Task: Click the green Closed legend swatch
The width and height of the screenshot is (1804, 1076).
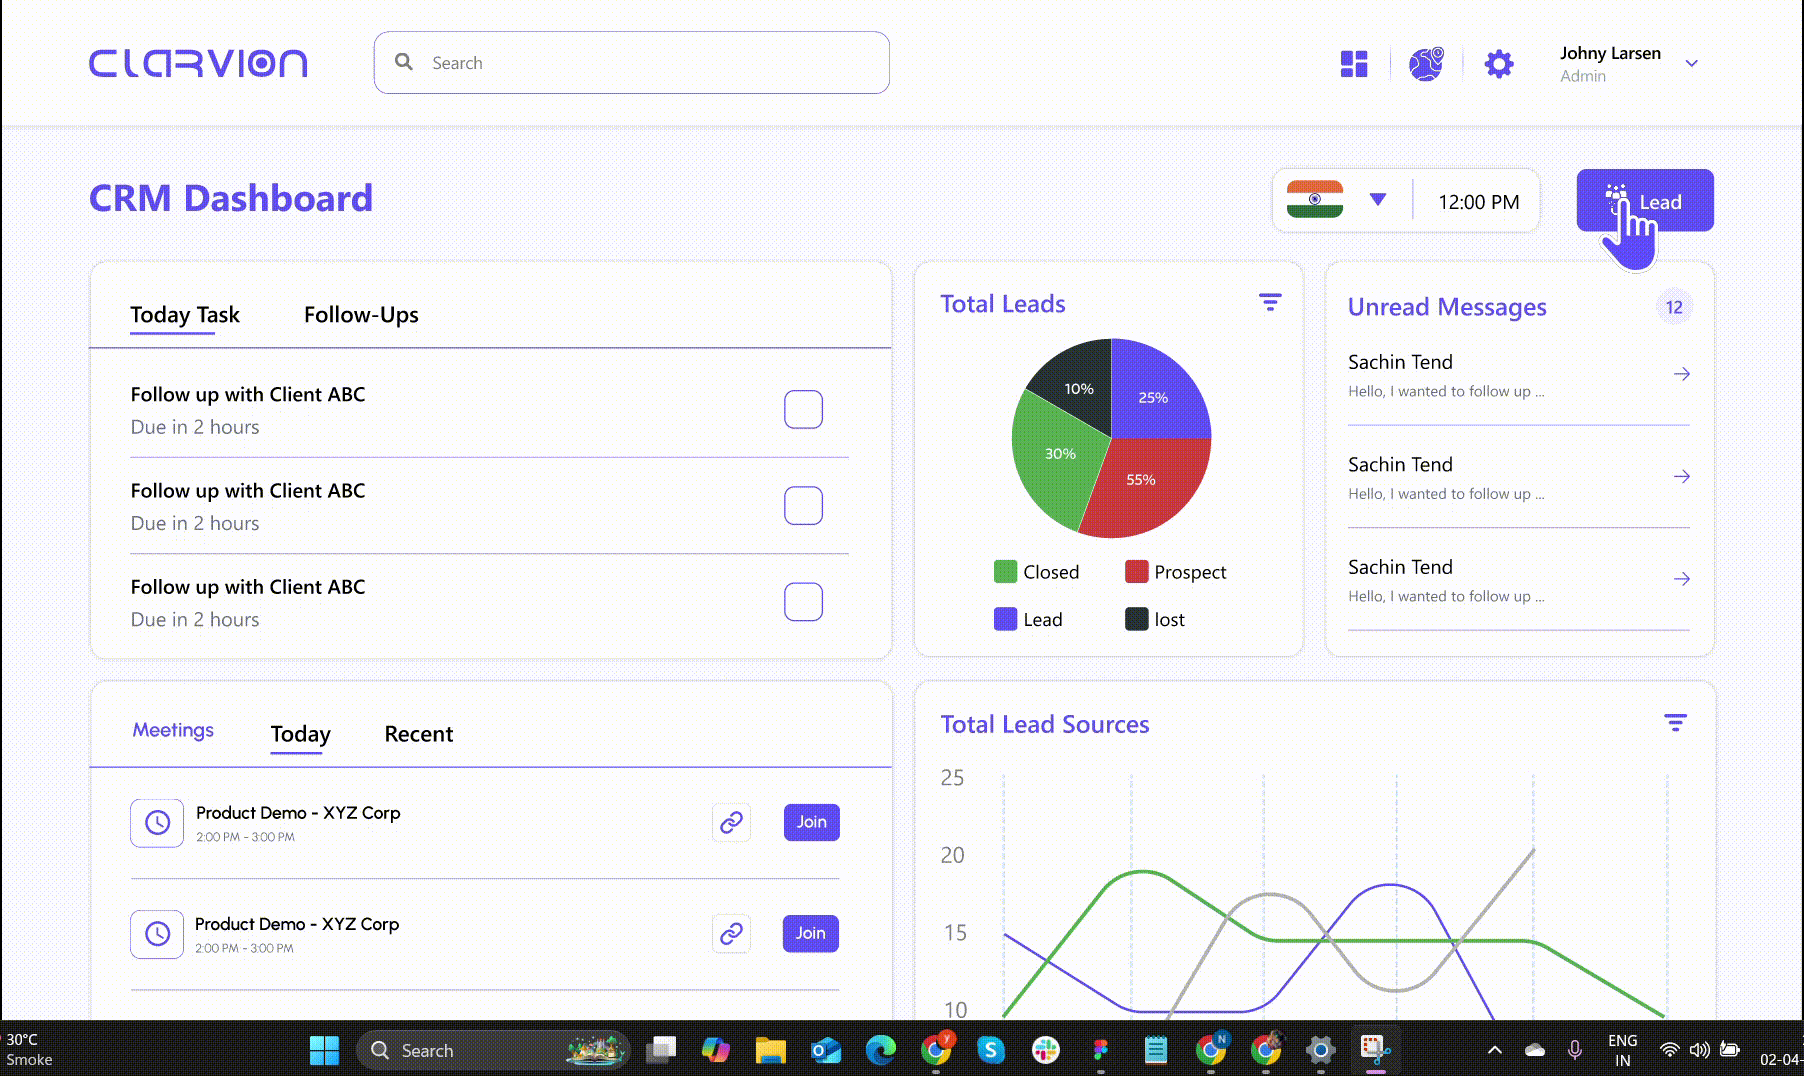Action: [x=1005, y=572]
